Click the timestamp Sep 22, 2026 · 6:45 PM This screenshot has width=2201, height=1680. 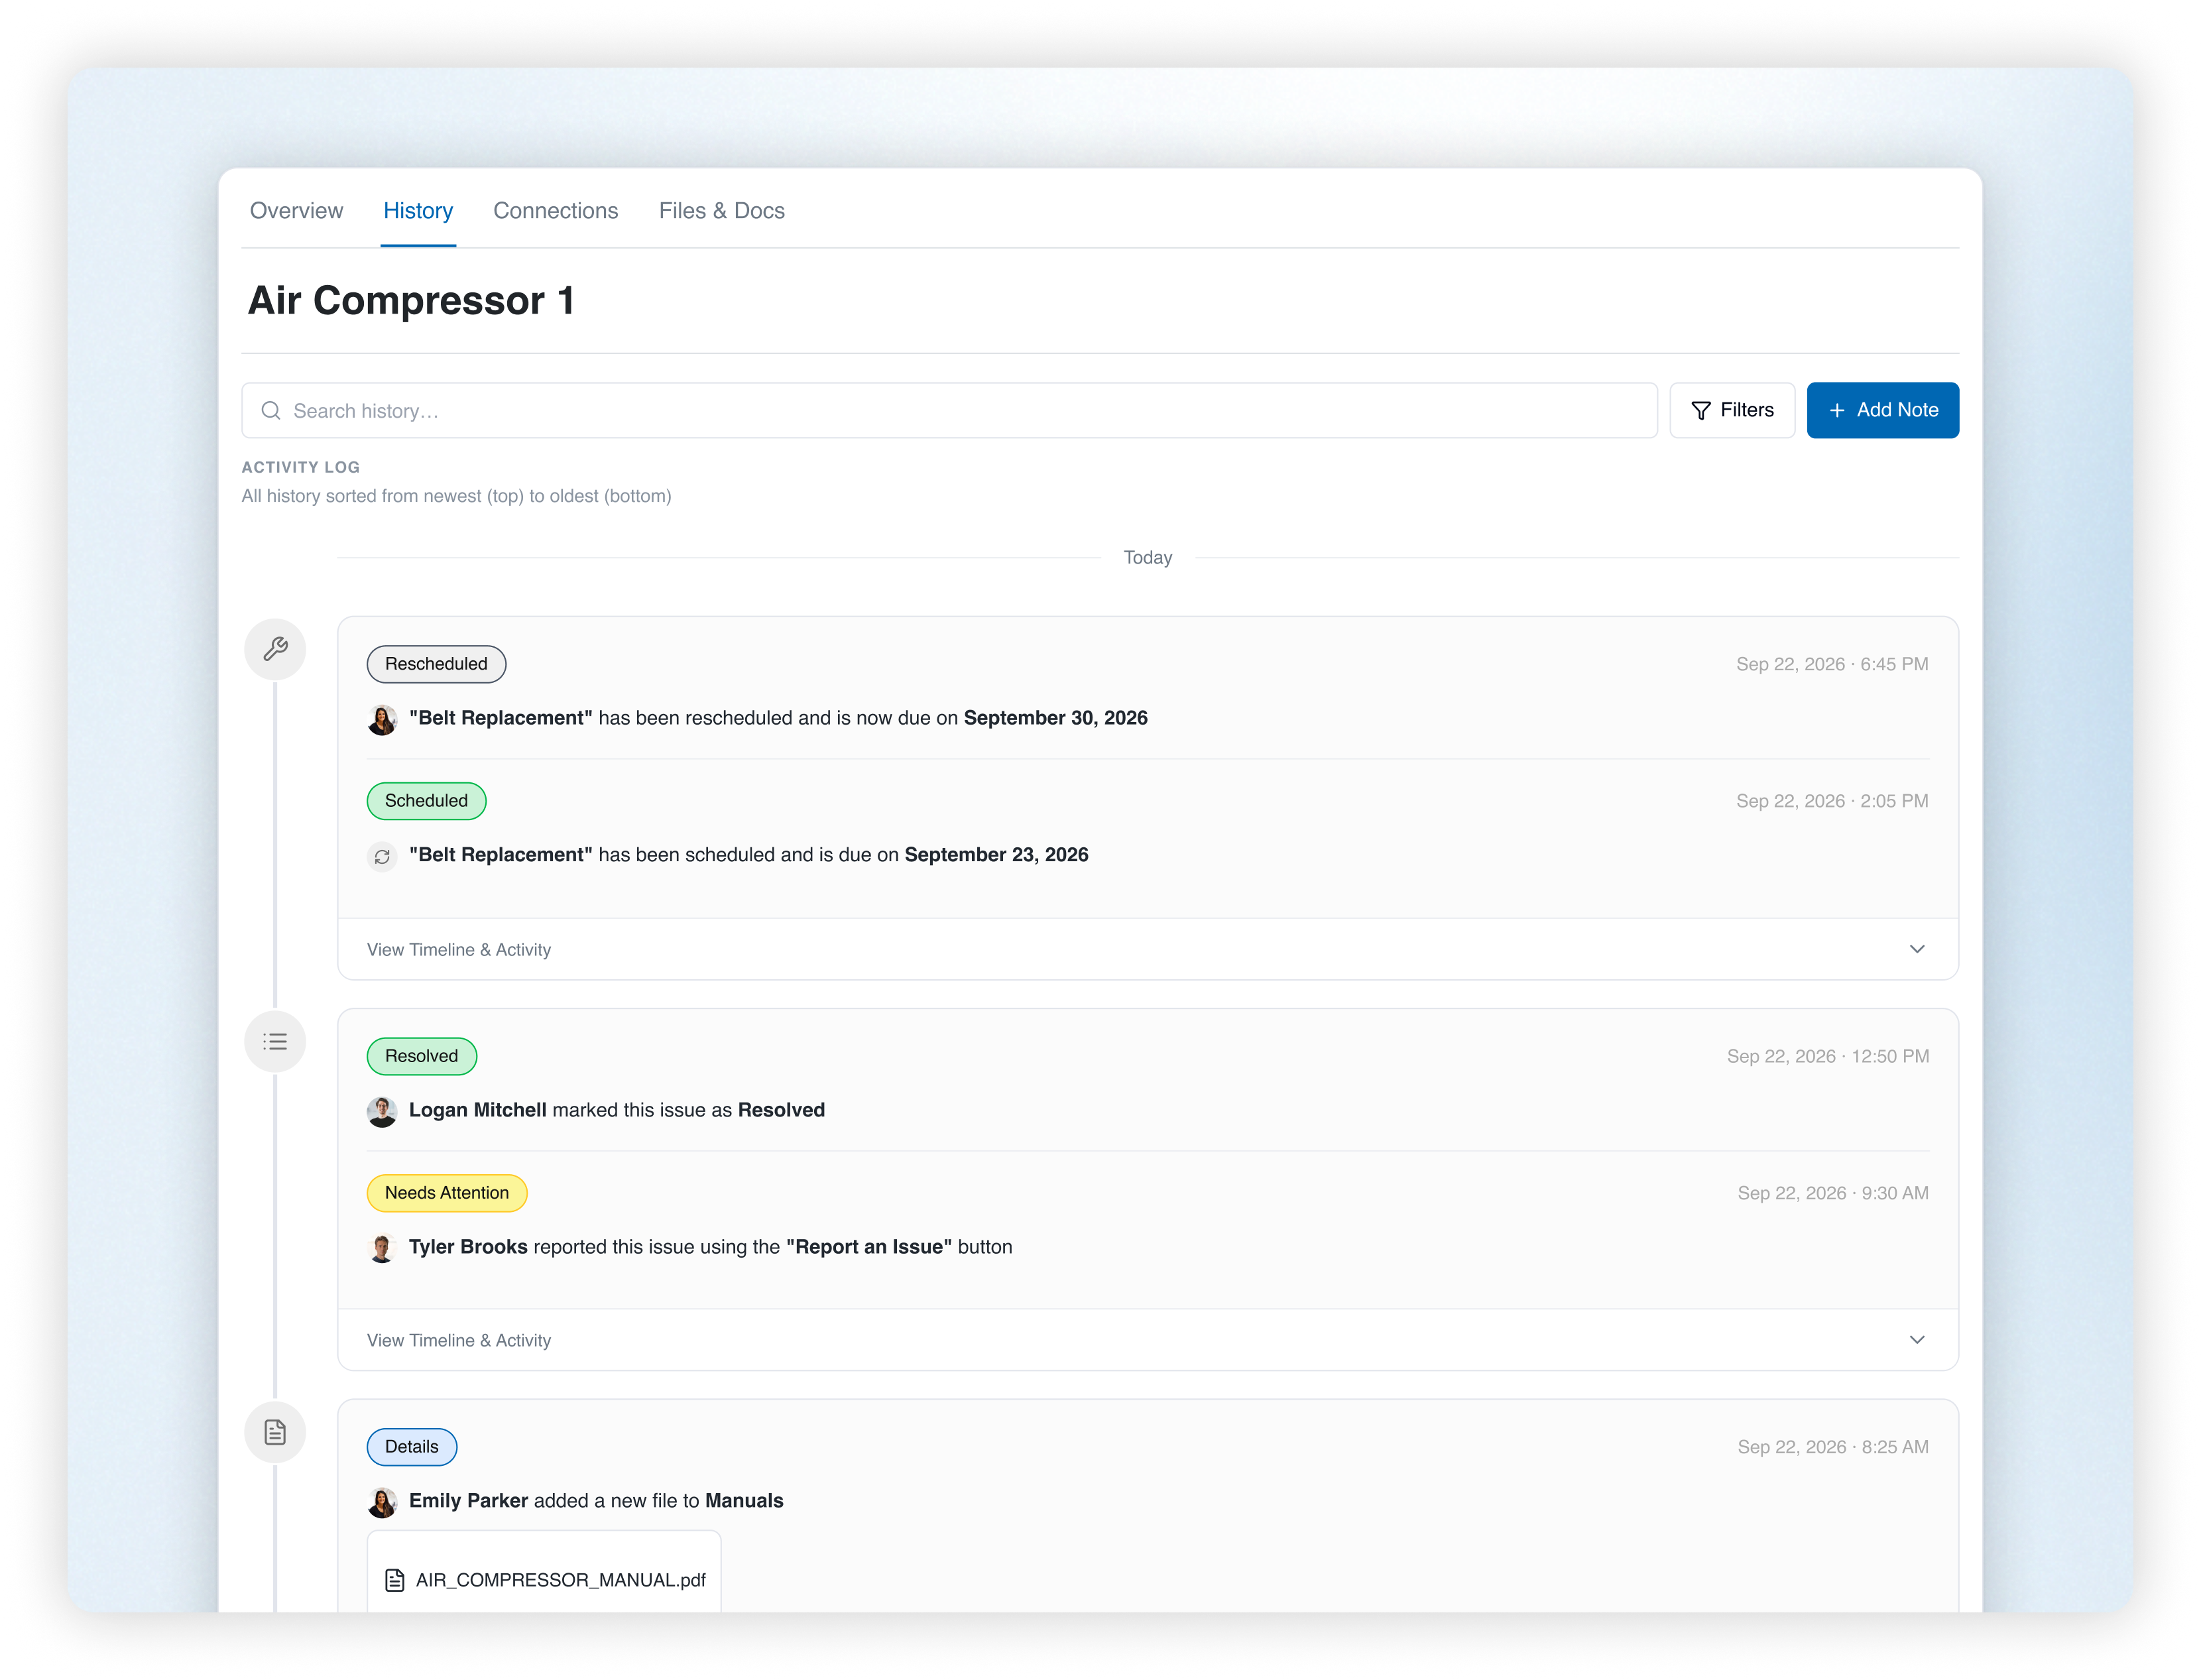1832,664
